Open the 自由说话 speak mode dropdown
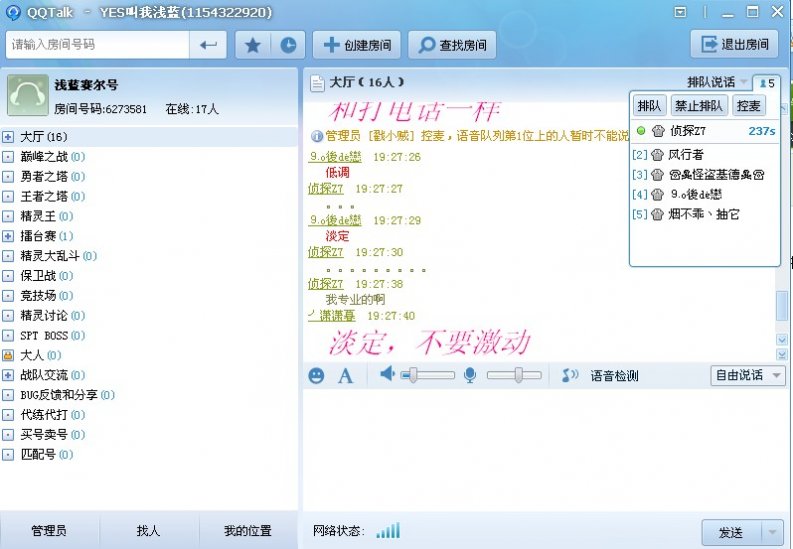793x549 pixels. point(748,375)
